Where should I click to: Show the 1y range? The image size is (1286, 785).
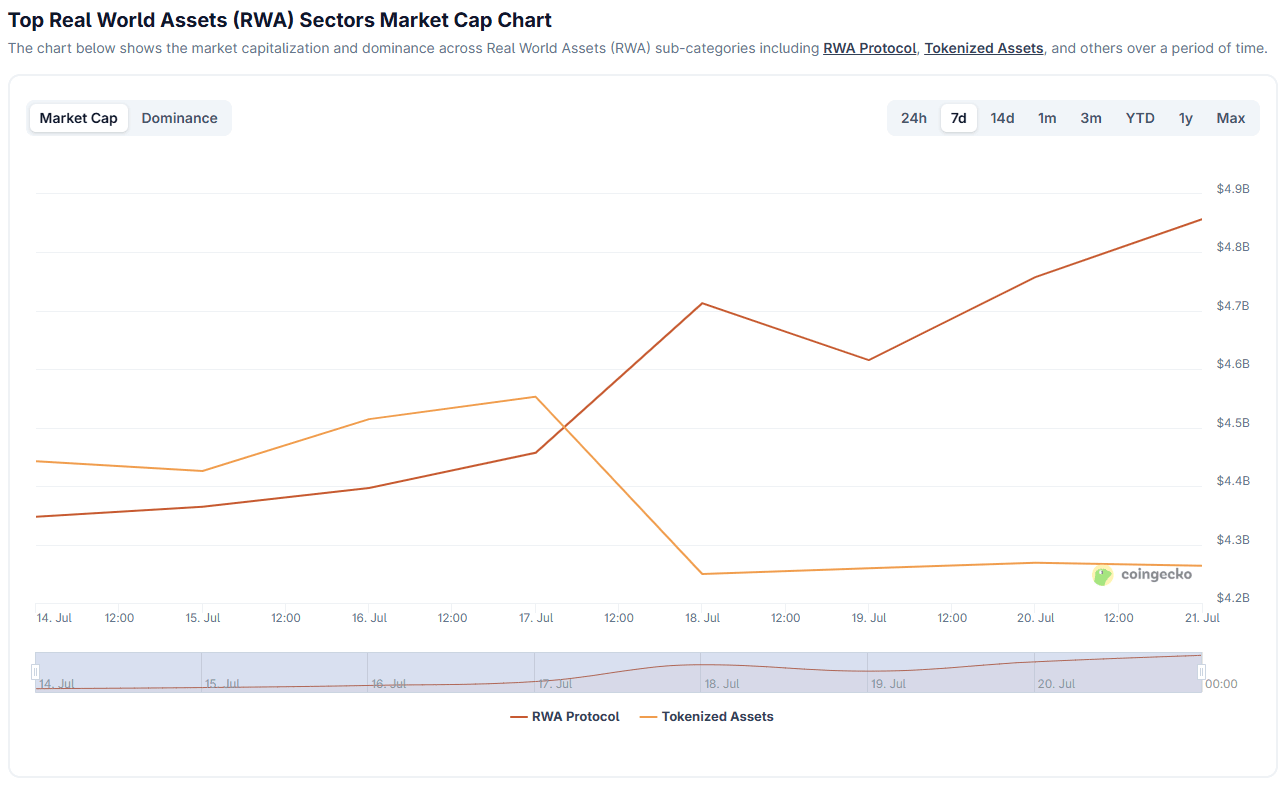1186,118
